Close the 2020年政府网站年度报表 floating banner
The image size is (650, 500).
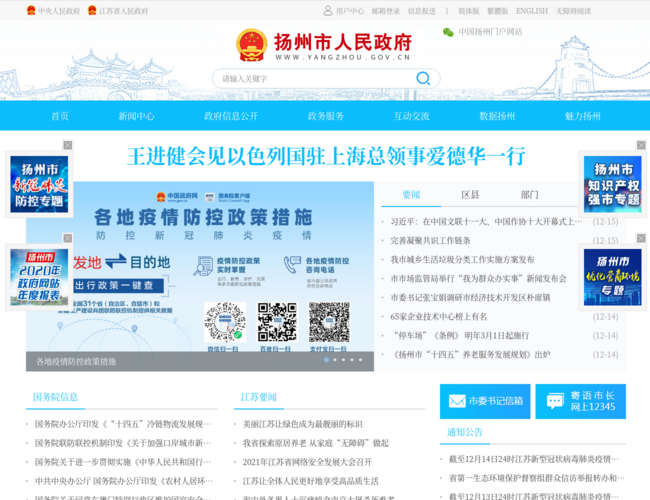click(x=68, y=238)
